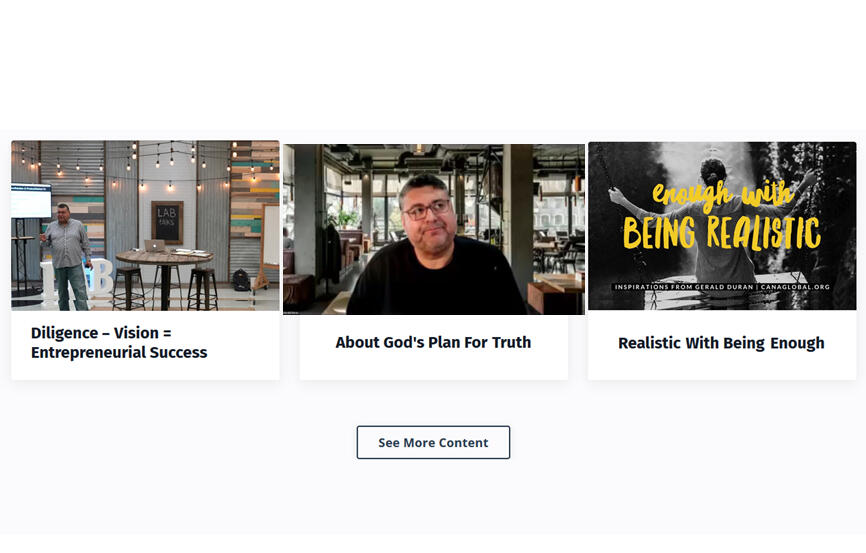
Task: Open the Diligence – Vision = Entrepreneurial Success title
Action: tap(119, 343)
